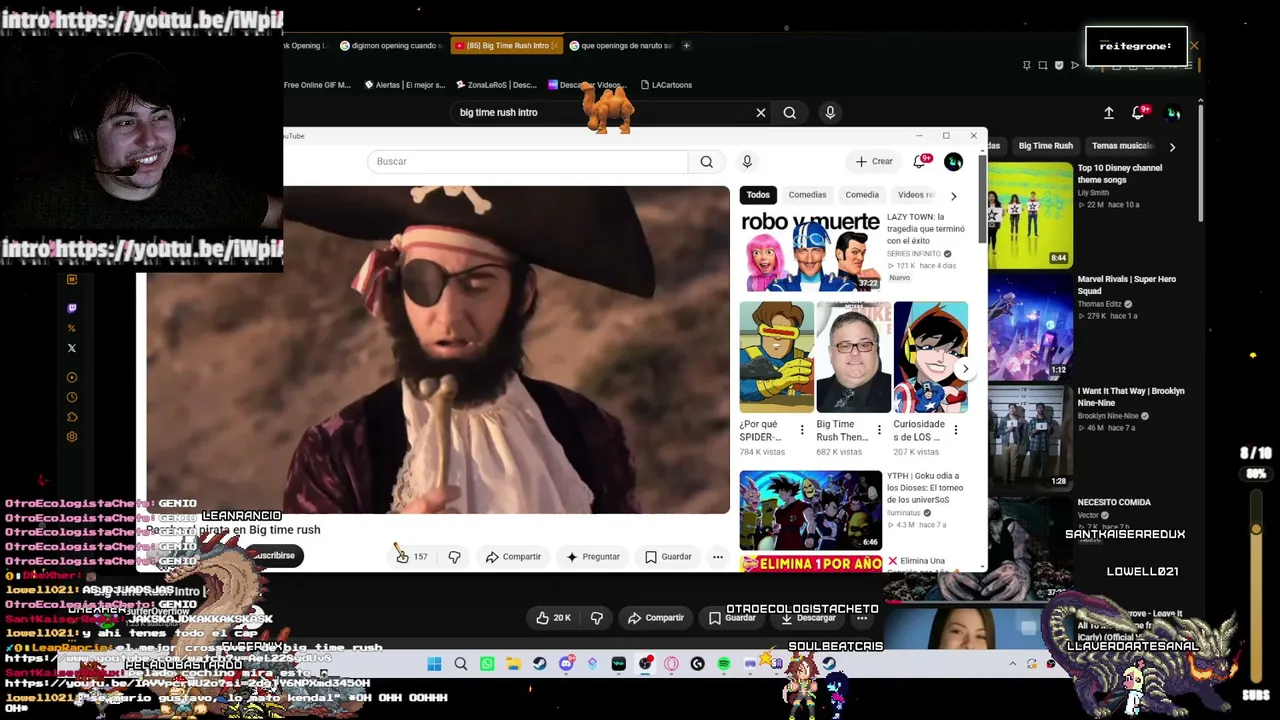Click Compartir in the back YouTube window
1280x720 pixels.
pyautogui.click(x=655, y=618)
